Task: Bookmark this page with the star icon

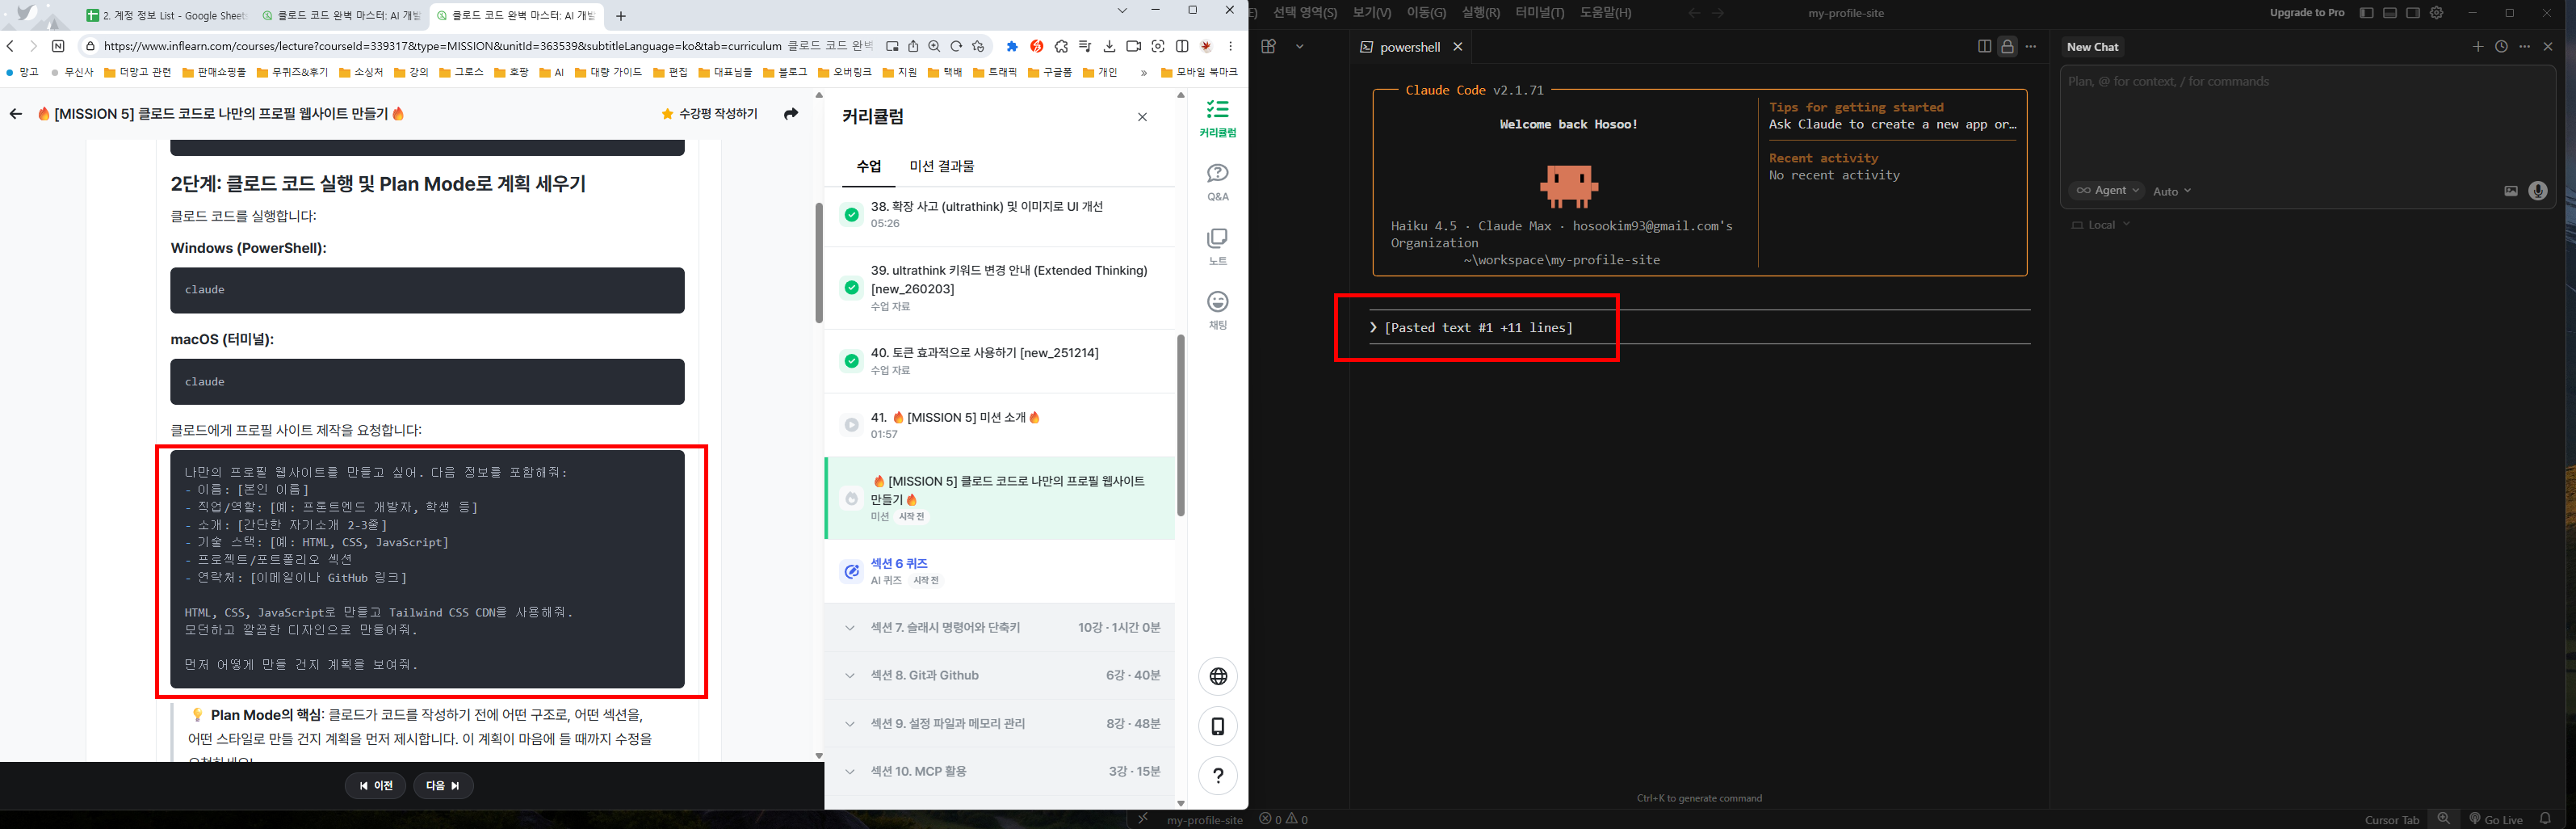Action: pos(978,46)
